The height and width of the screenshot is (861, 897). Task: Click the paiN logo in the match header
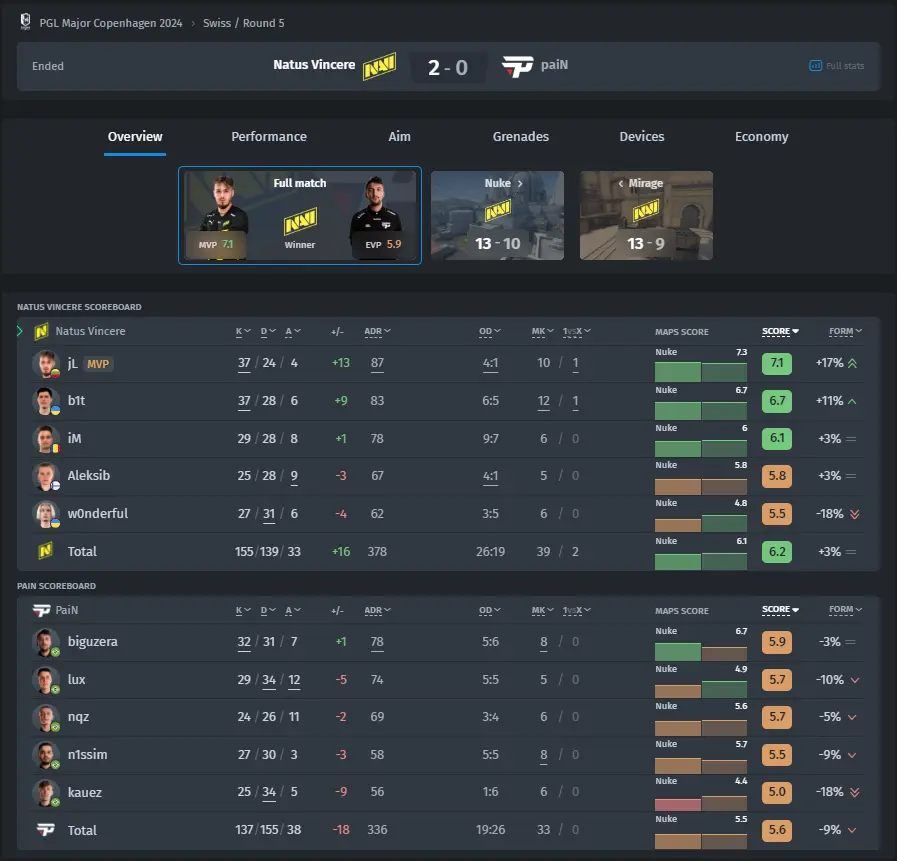coord(518,66)
